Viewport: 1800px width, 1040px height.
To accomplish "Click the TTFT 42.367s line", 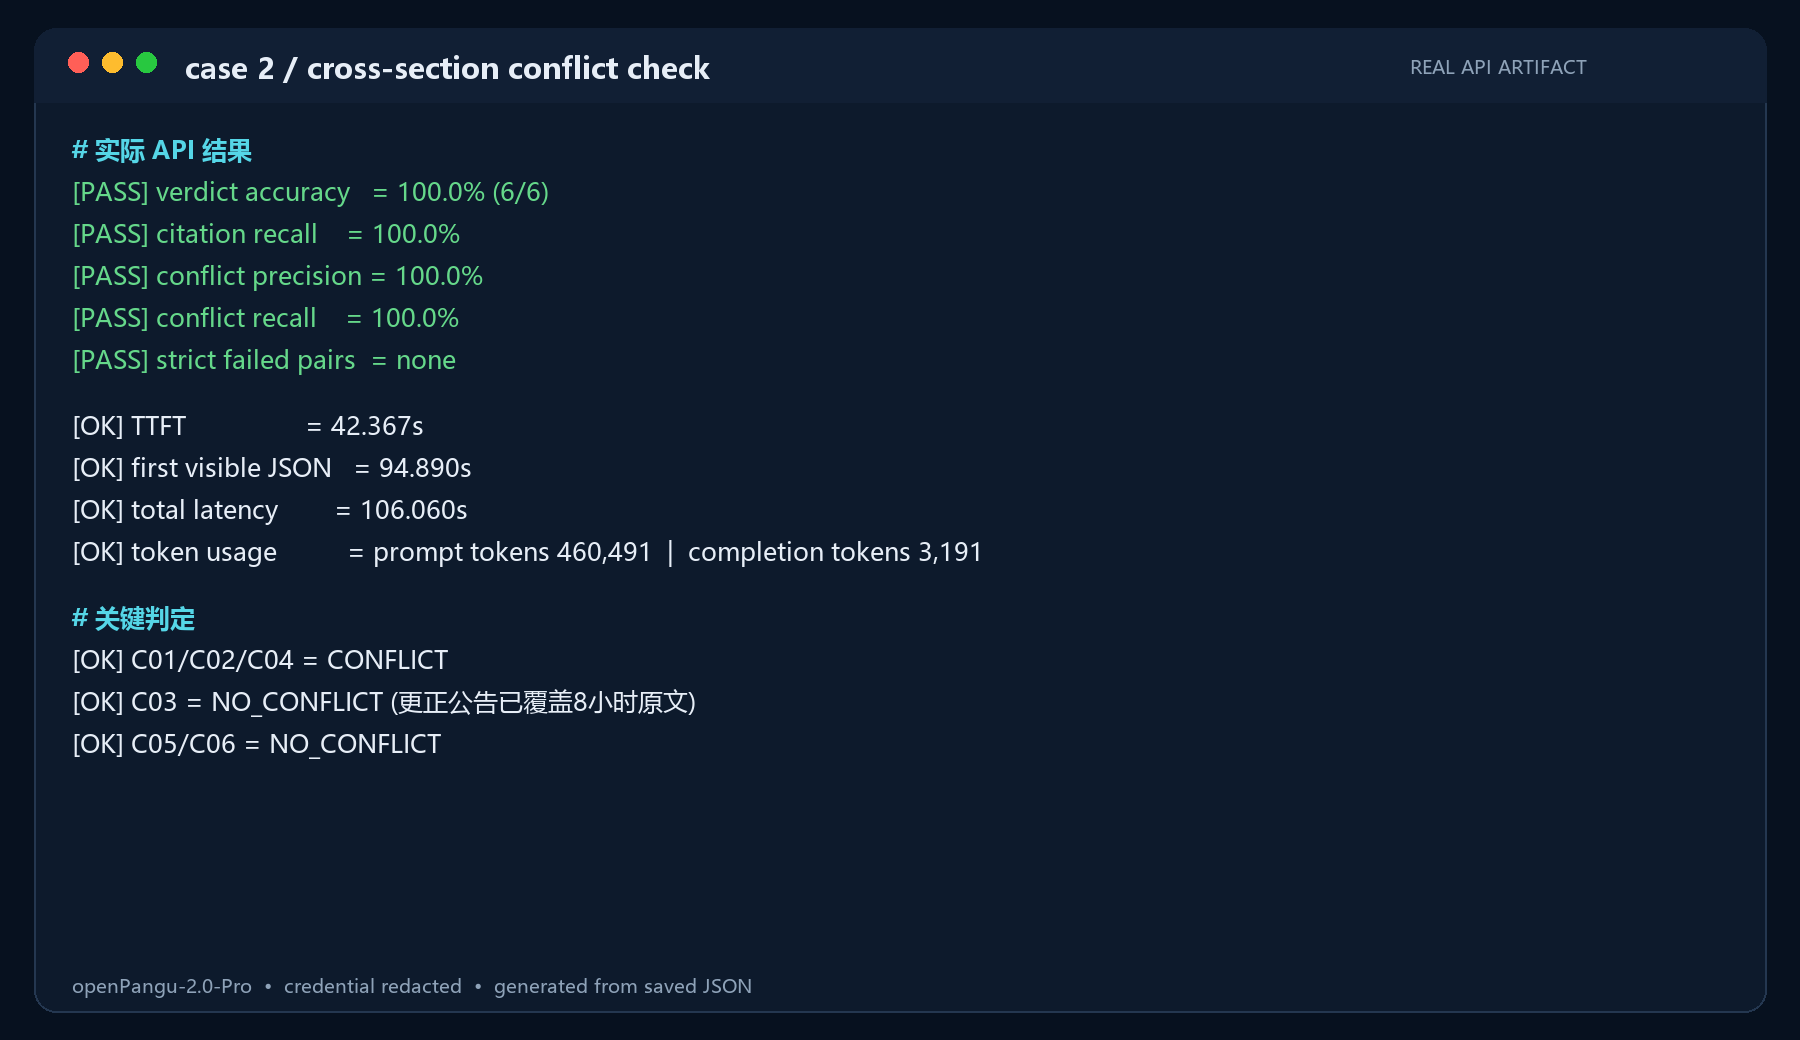I will tap(248, 426).
